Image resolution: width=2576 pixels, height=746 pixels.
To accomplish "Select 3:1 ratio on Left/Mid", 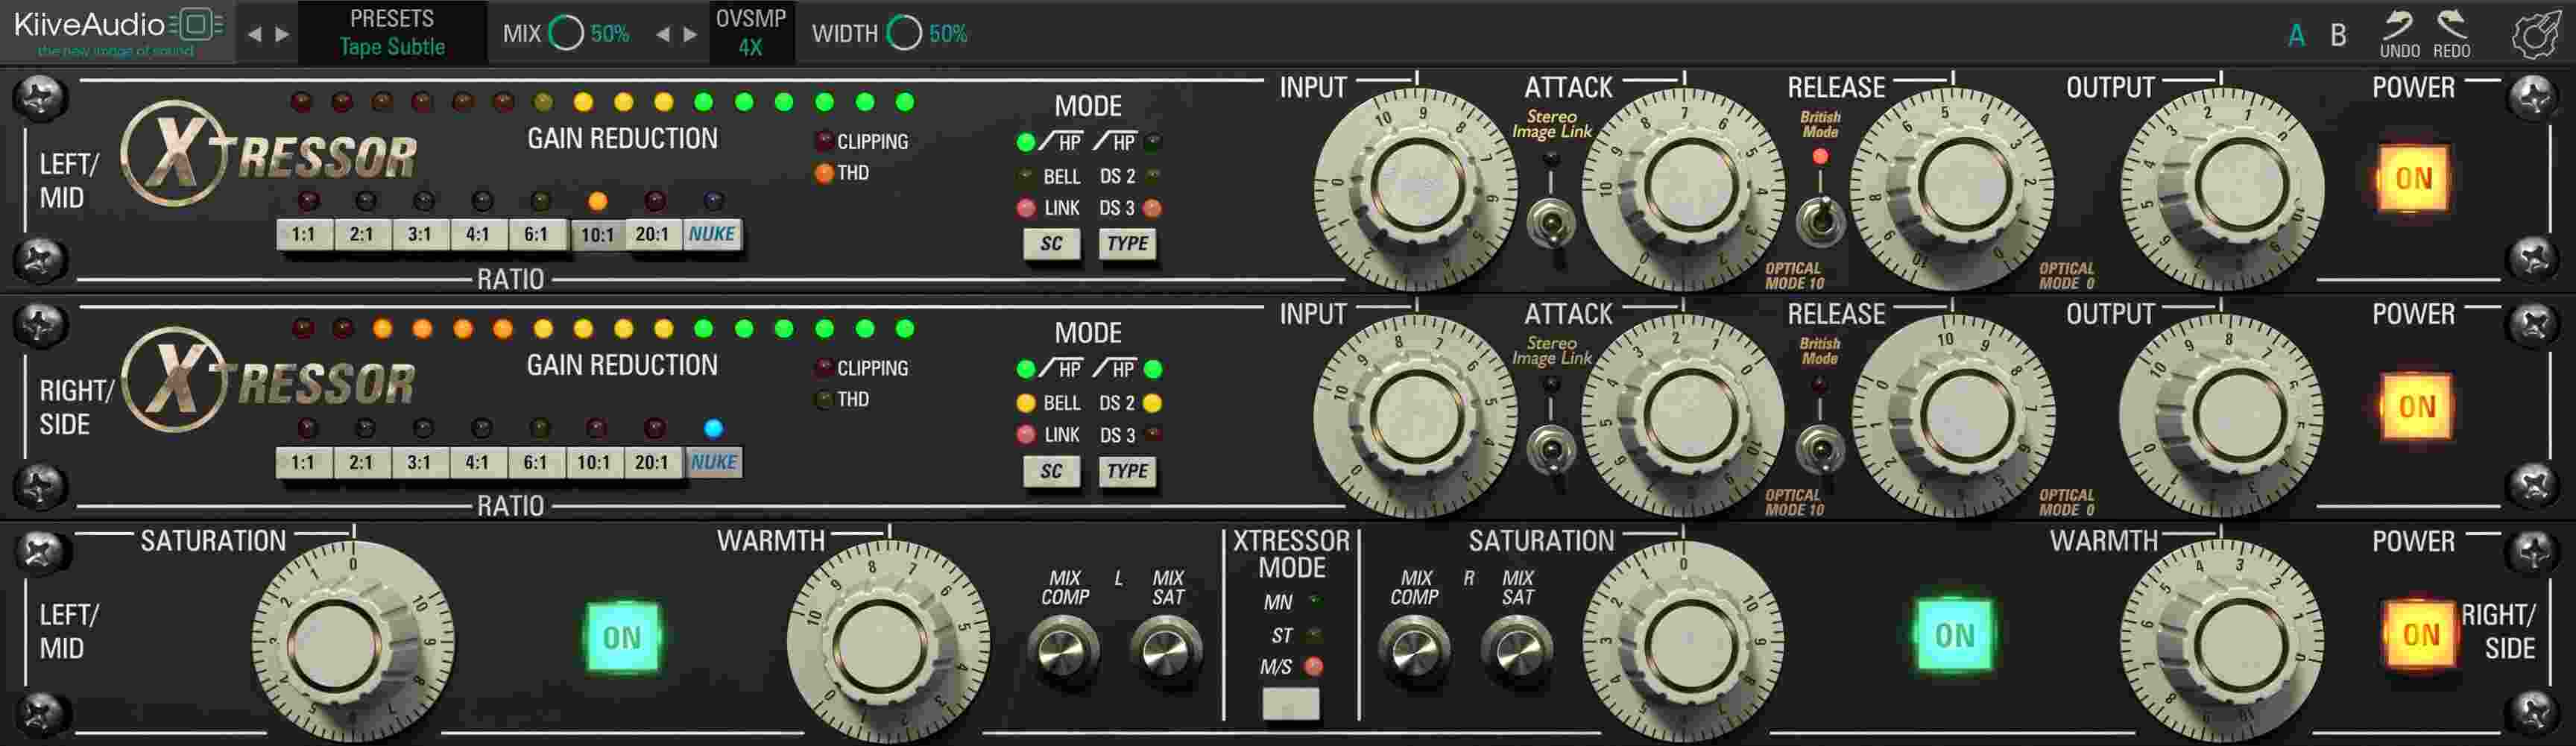I will tap(420, 235).
